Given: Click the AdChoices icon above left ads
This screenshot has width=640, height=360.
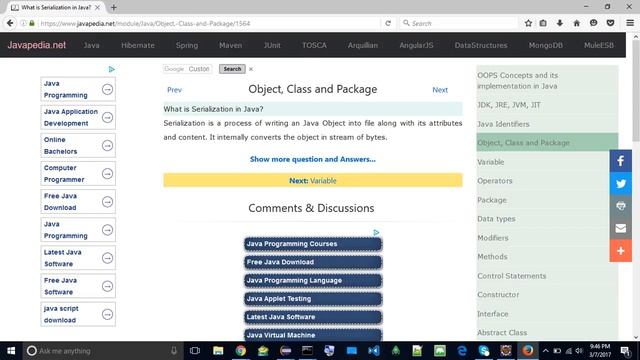Looking at the screenshot, I should (111, 69).
